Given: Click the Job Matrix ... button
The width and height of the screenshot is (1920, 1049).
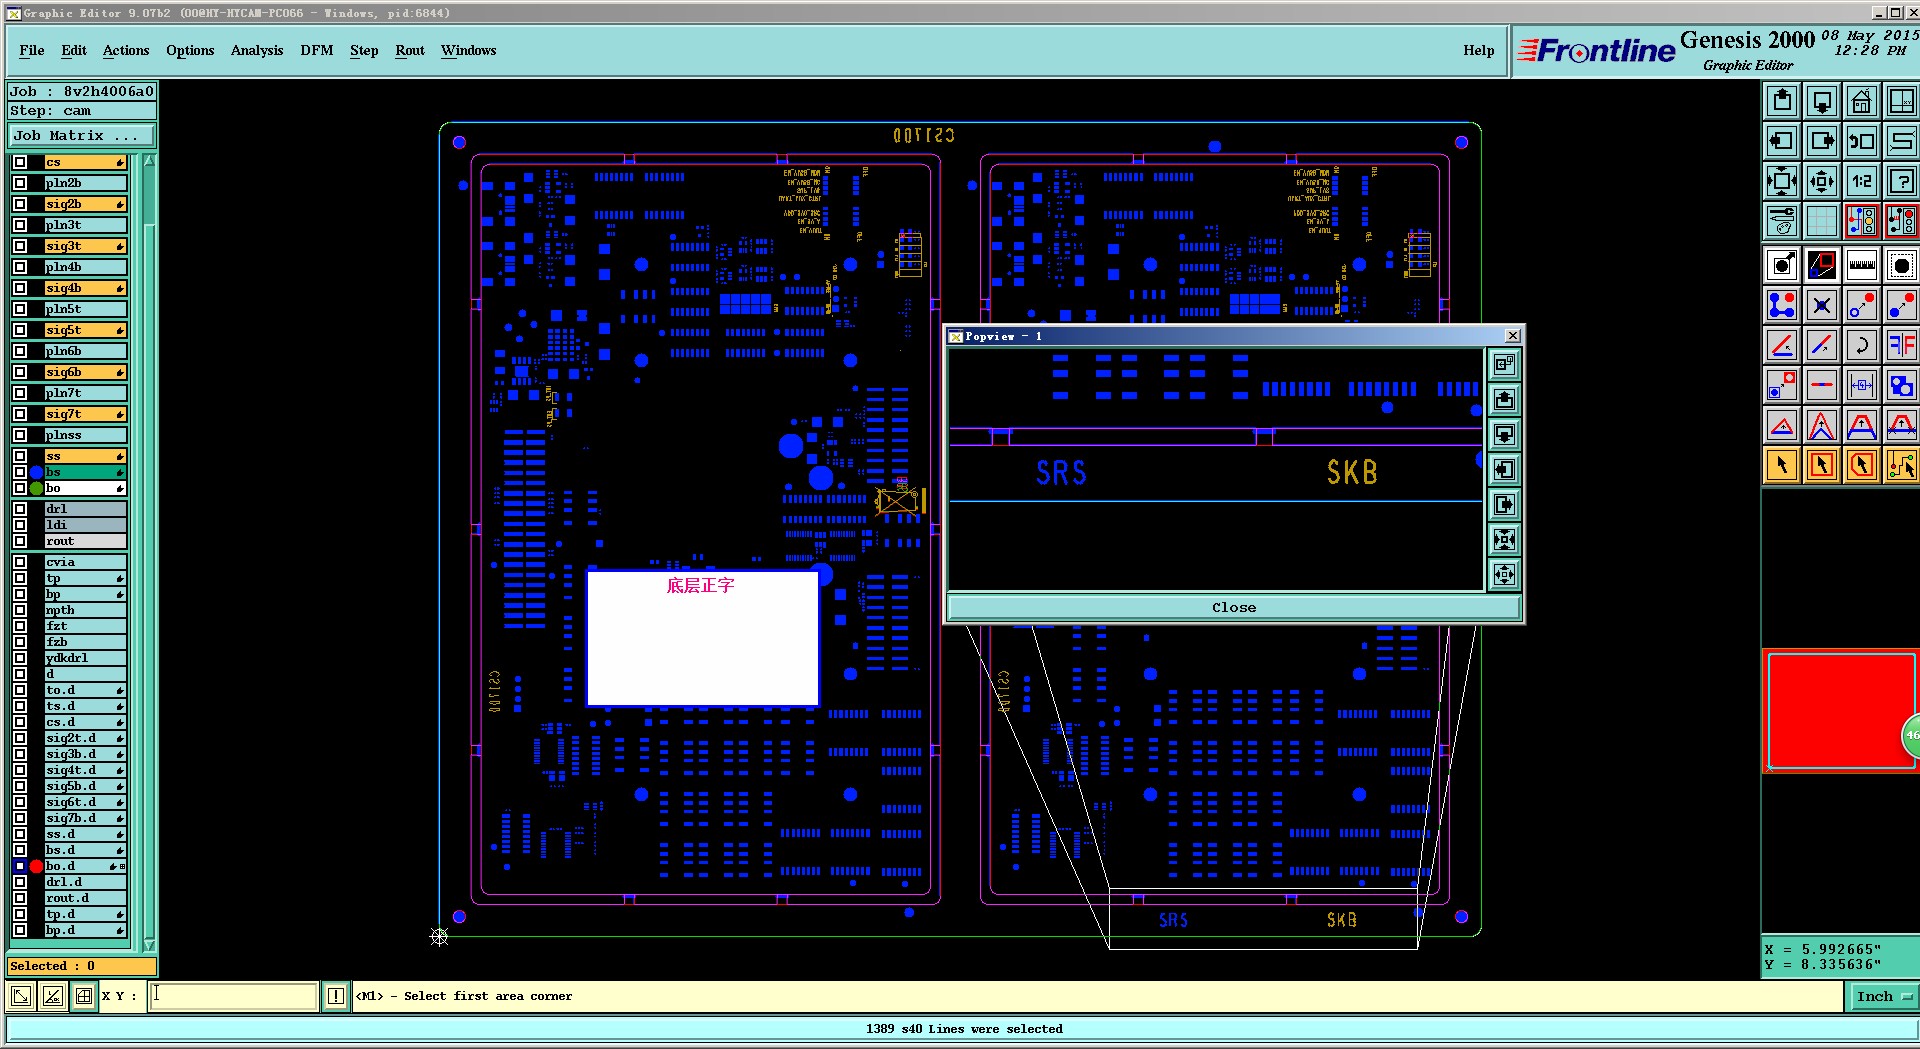Looking at the screenshot, I should [82, 135].
